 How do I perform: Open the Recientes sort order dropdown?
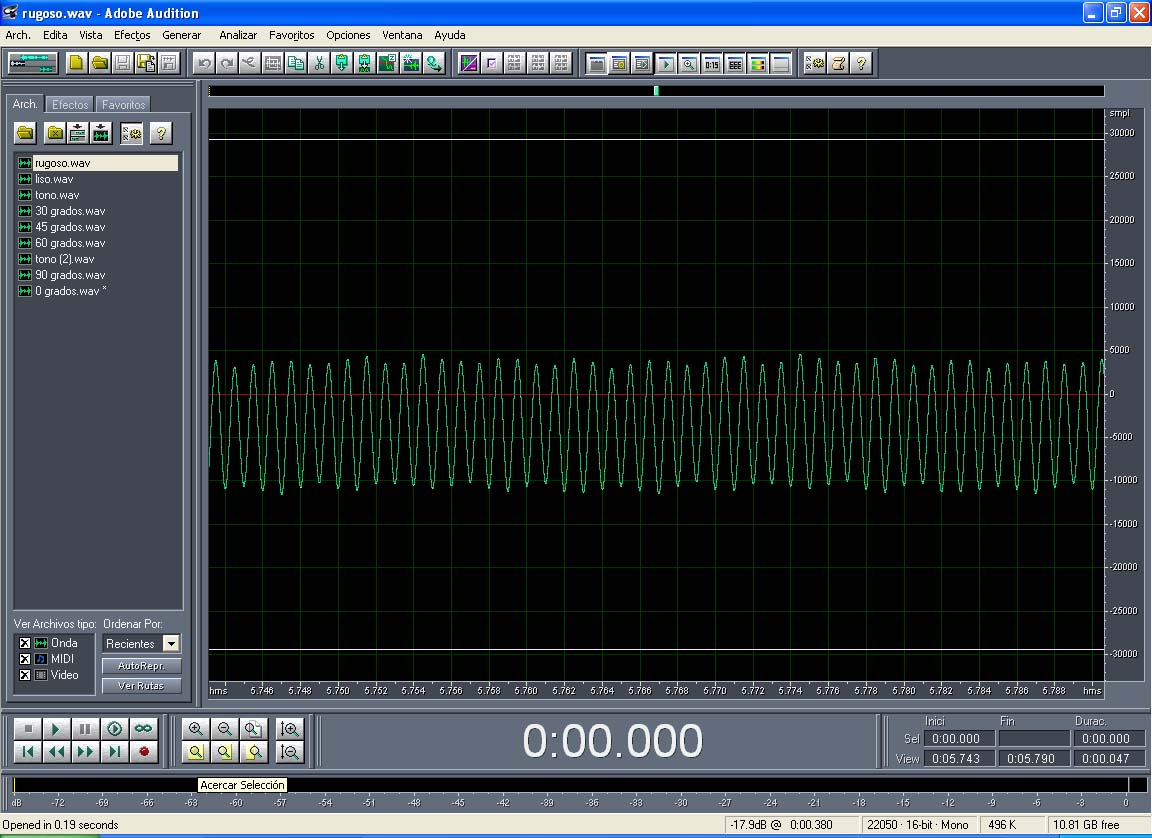coord(170,643)
